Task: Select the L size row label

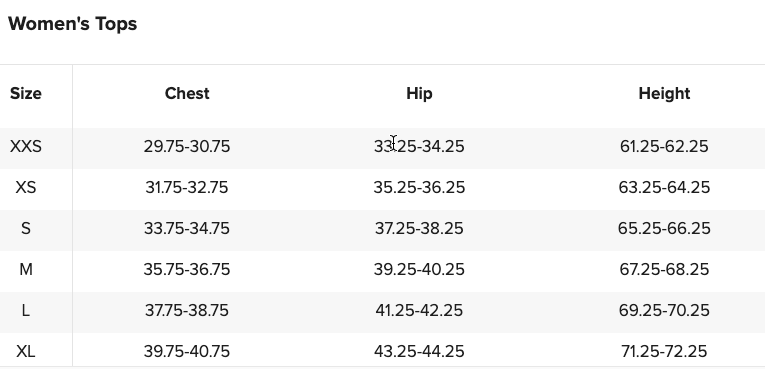Action: [x=26, y=310]
